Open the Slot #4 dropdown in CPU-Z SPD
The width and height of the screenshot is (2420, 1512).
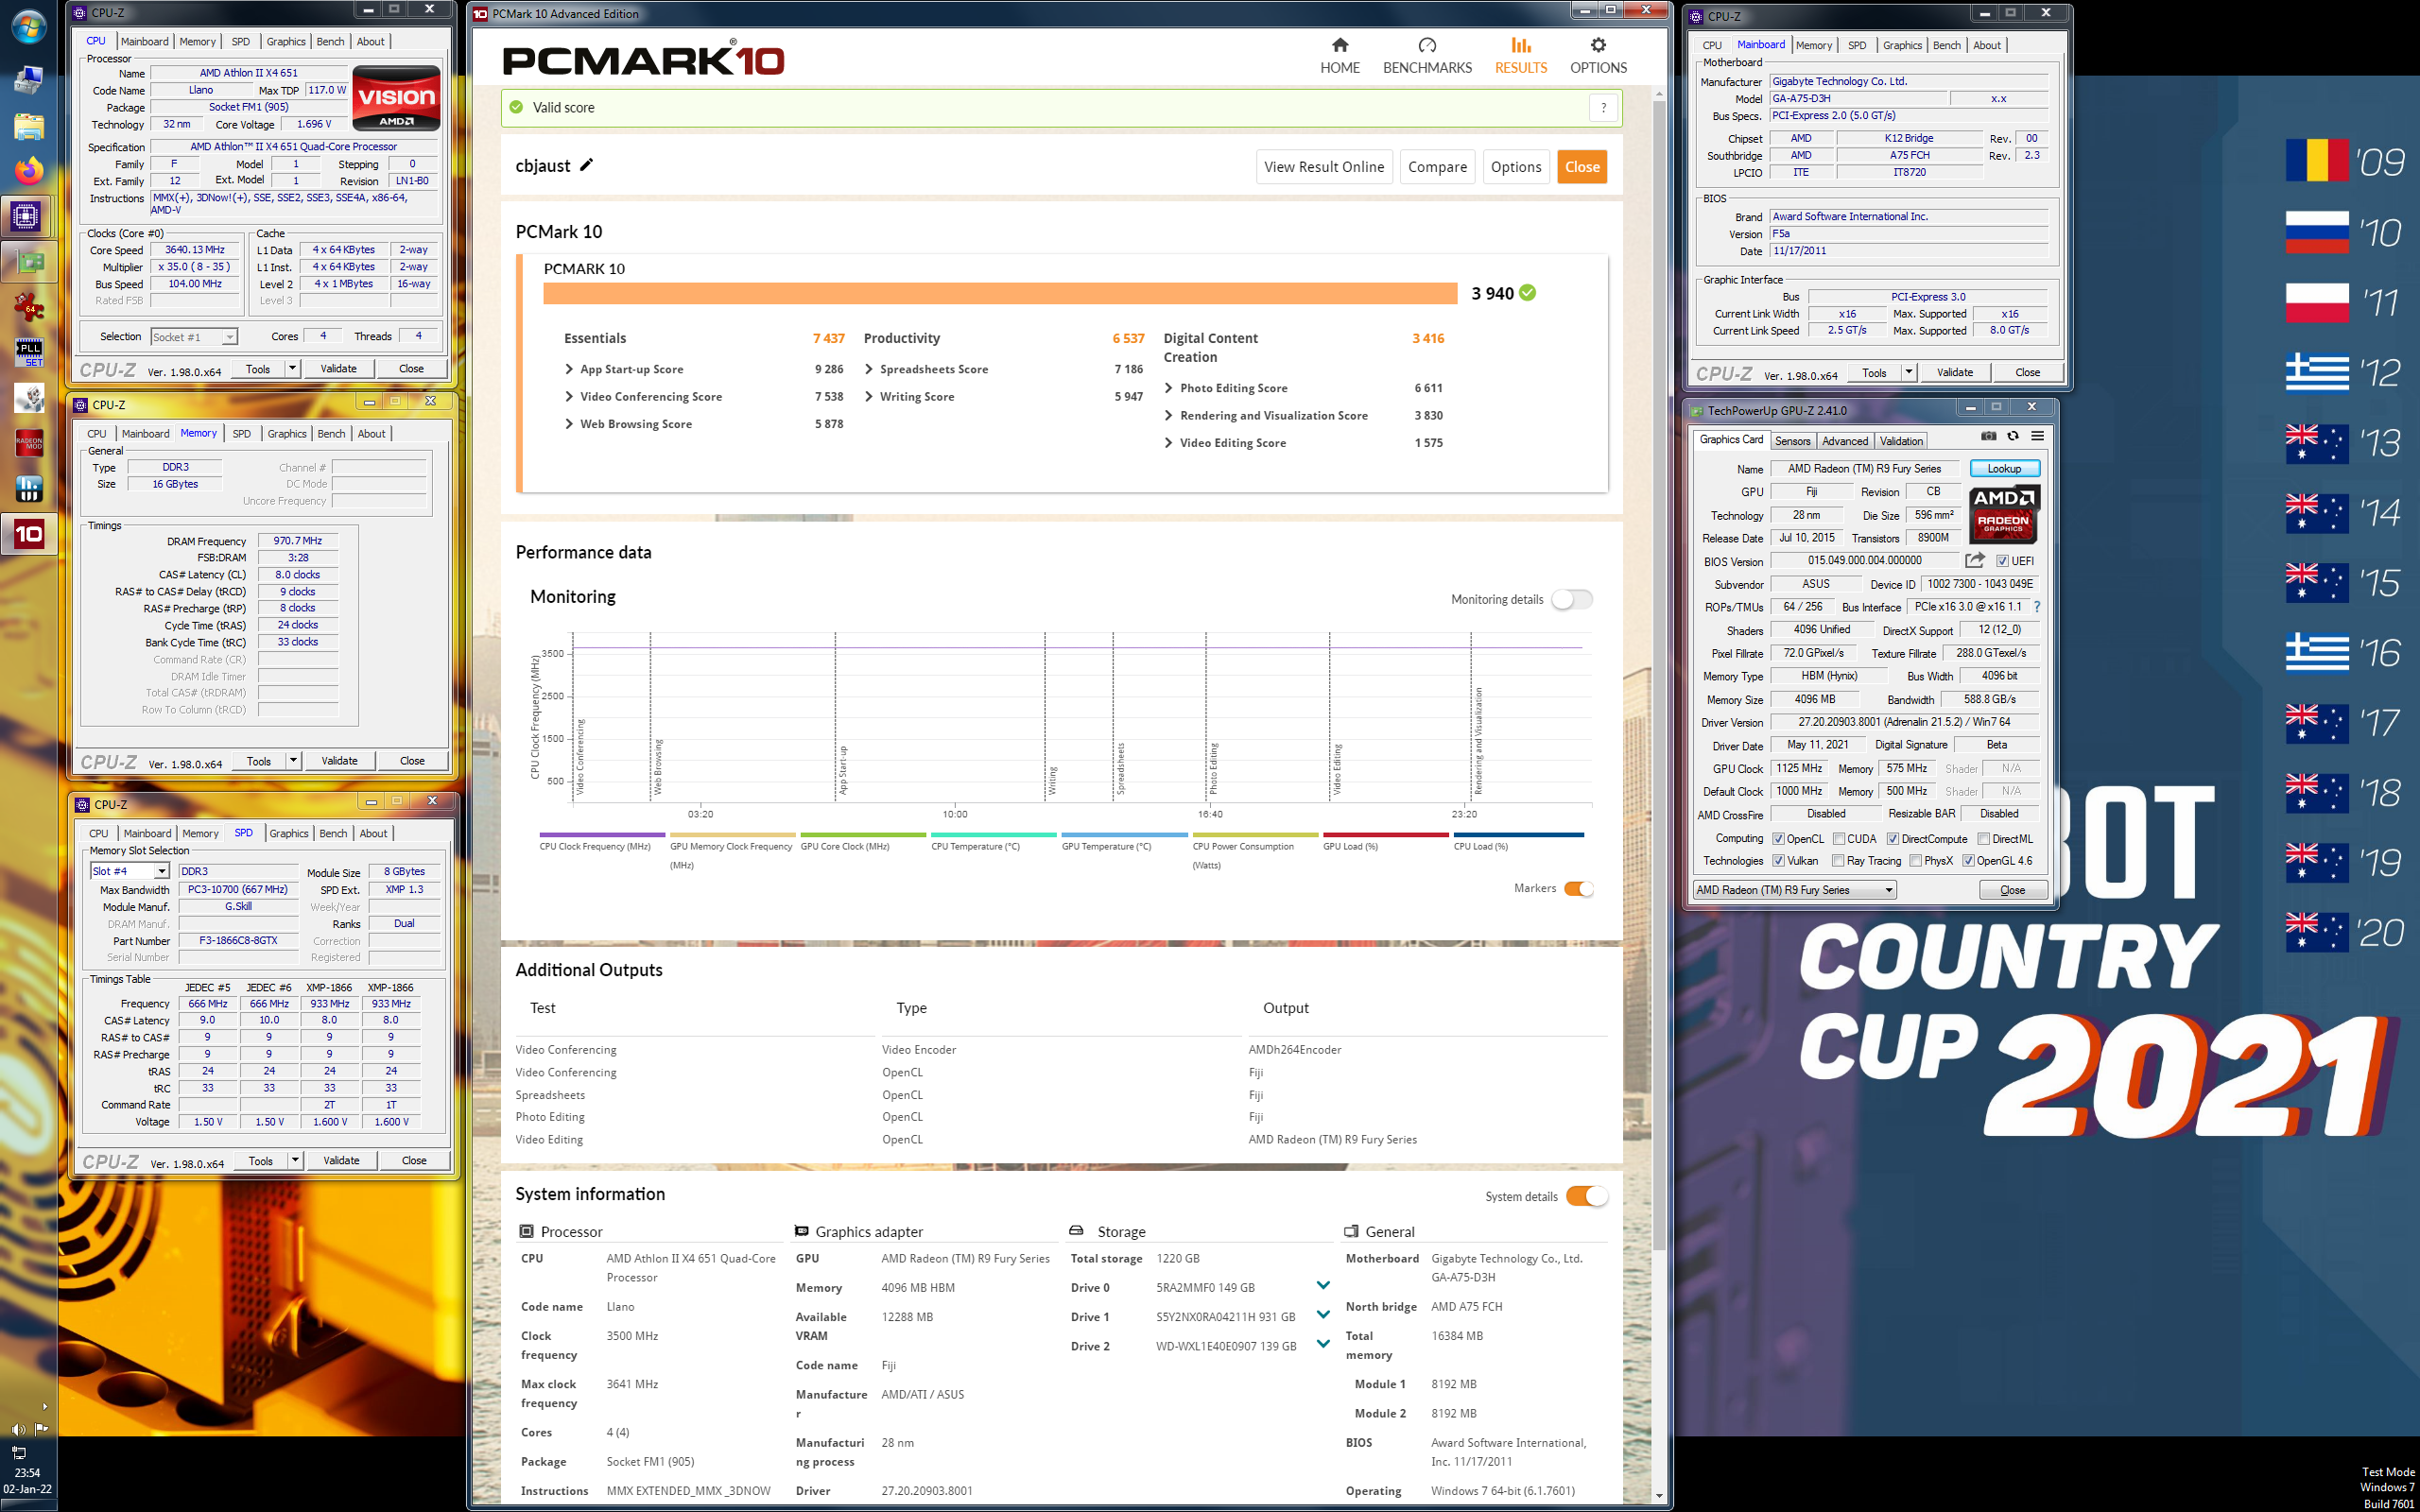point(129,871)
